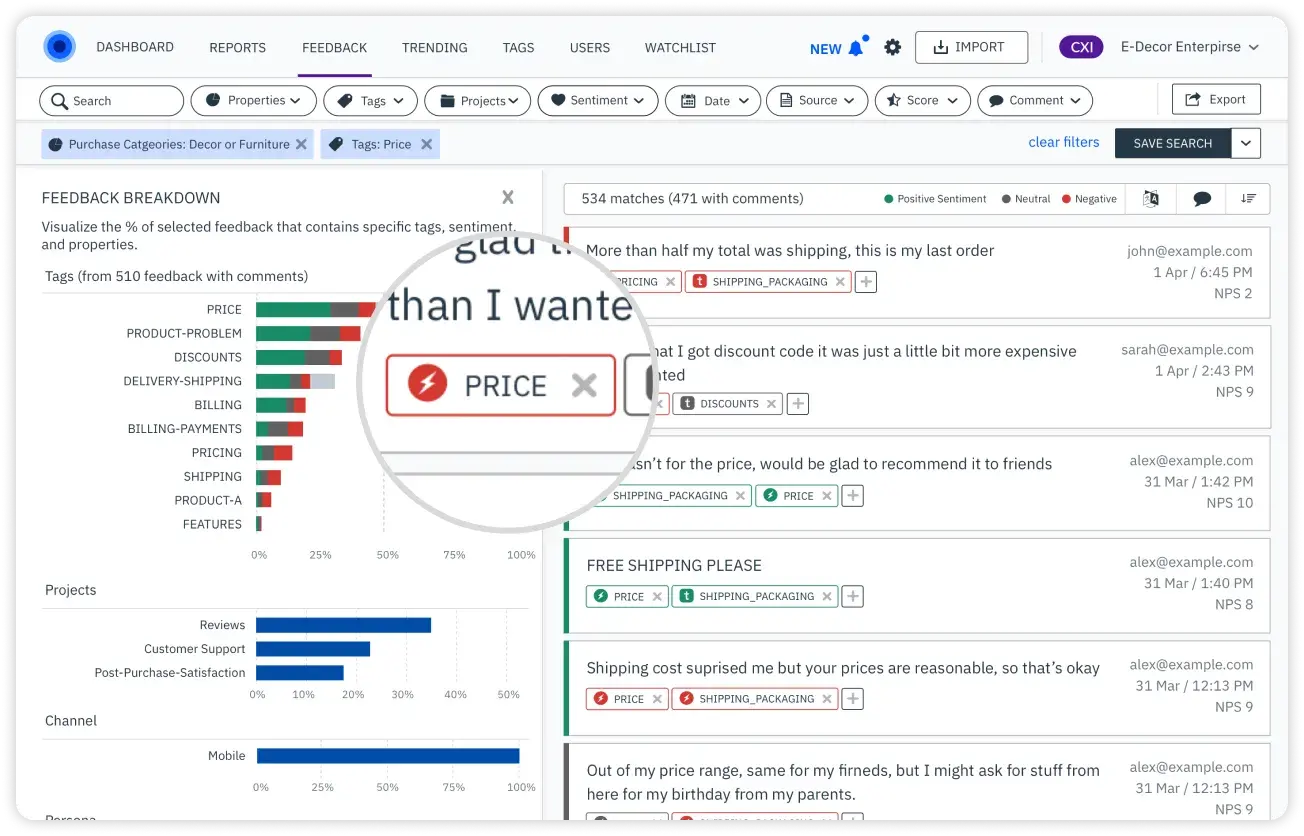
Task: Go to the Dashboard tab
Action: pos(135,47)
